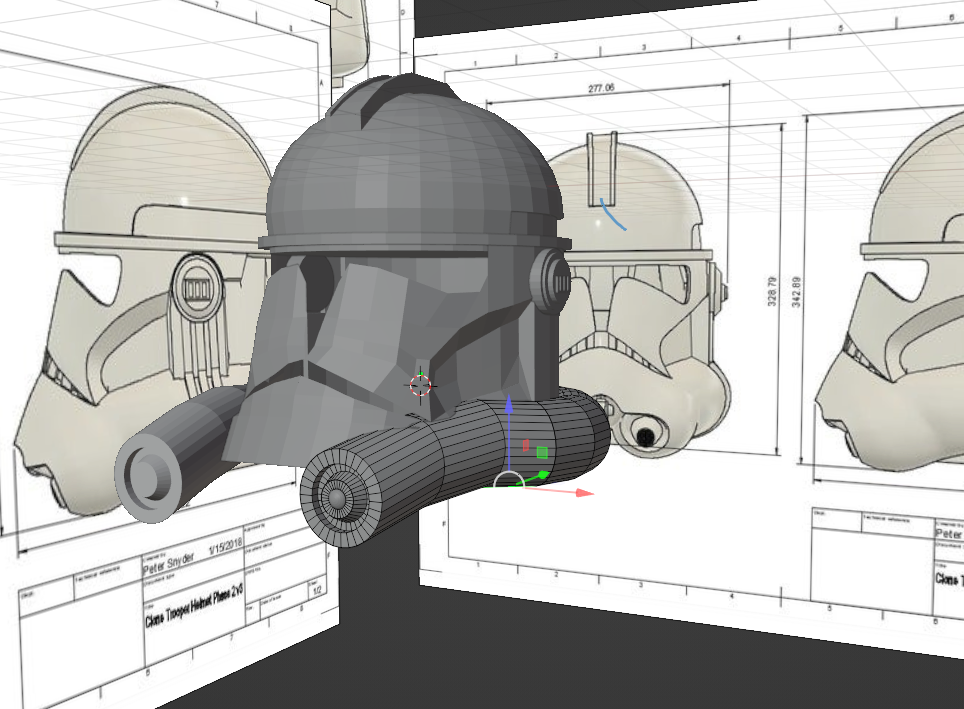
Task: Click the red X-axis gizmo arrow
Action: pos(585,493)
